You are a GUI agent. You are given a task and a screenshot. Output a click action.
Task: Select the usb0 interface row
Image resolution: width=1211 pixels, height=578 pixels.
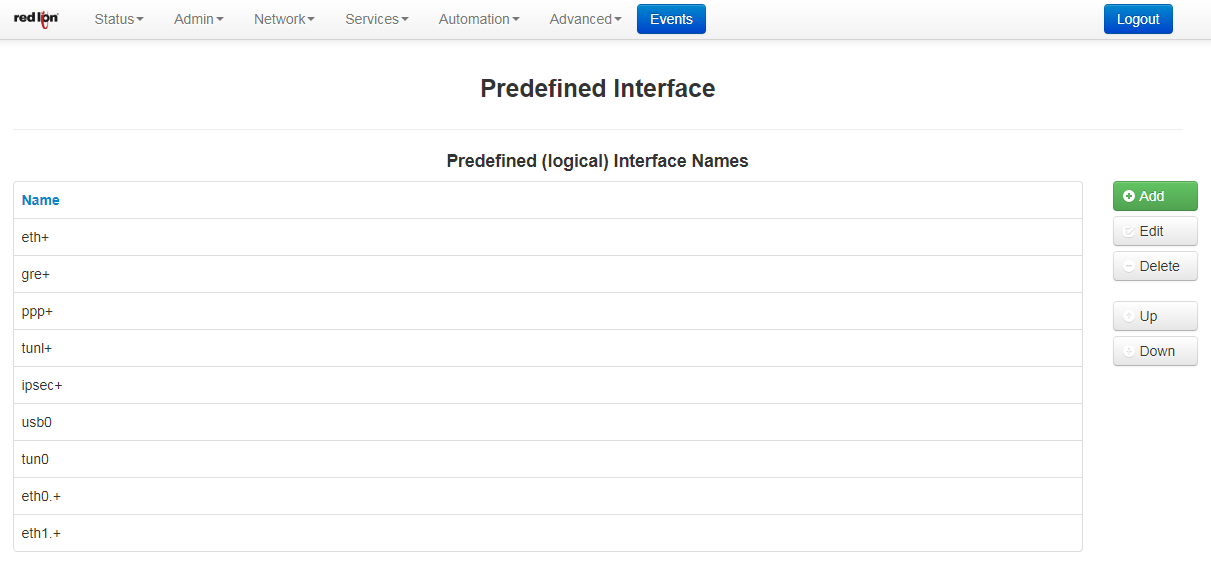pos(548,422)
